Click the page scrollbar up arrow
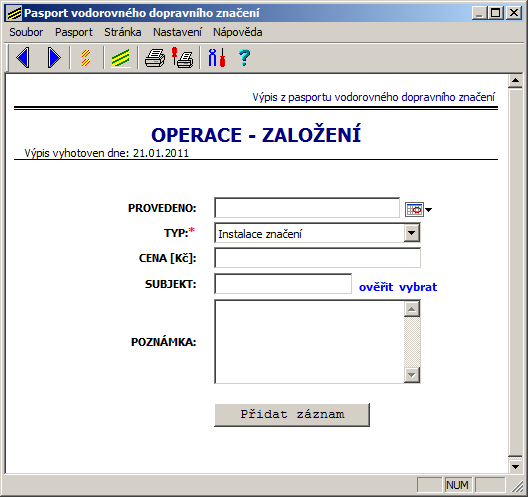Image resolution: width=528 pixels, height=497 pixels. tap(515, 80)
